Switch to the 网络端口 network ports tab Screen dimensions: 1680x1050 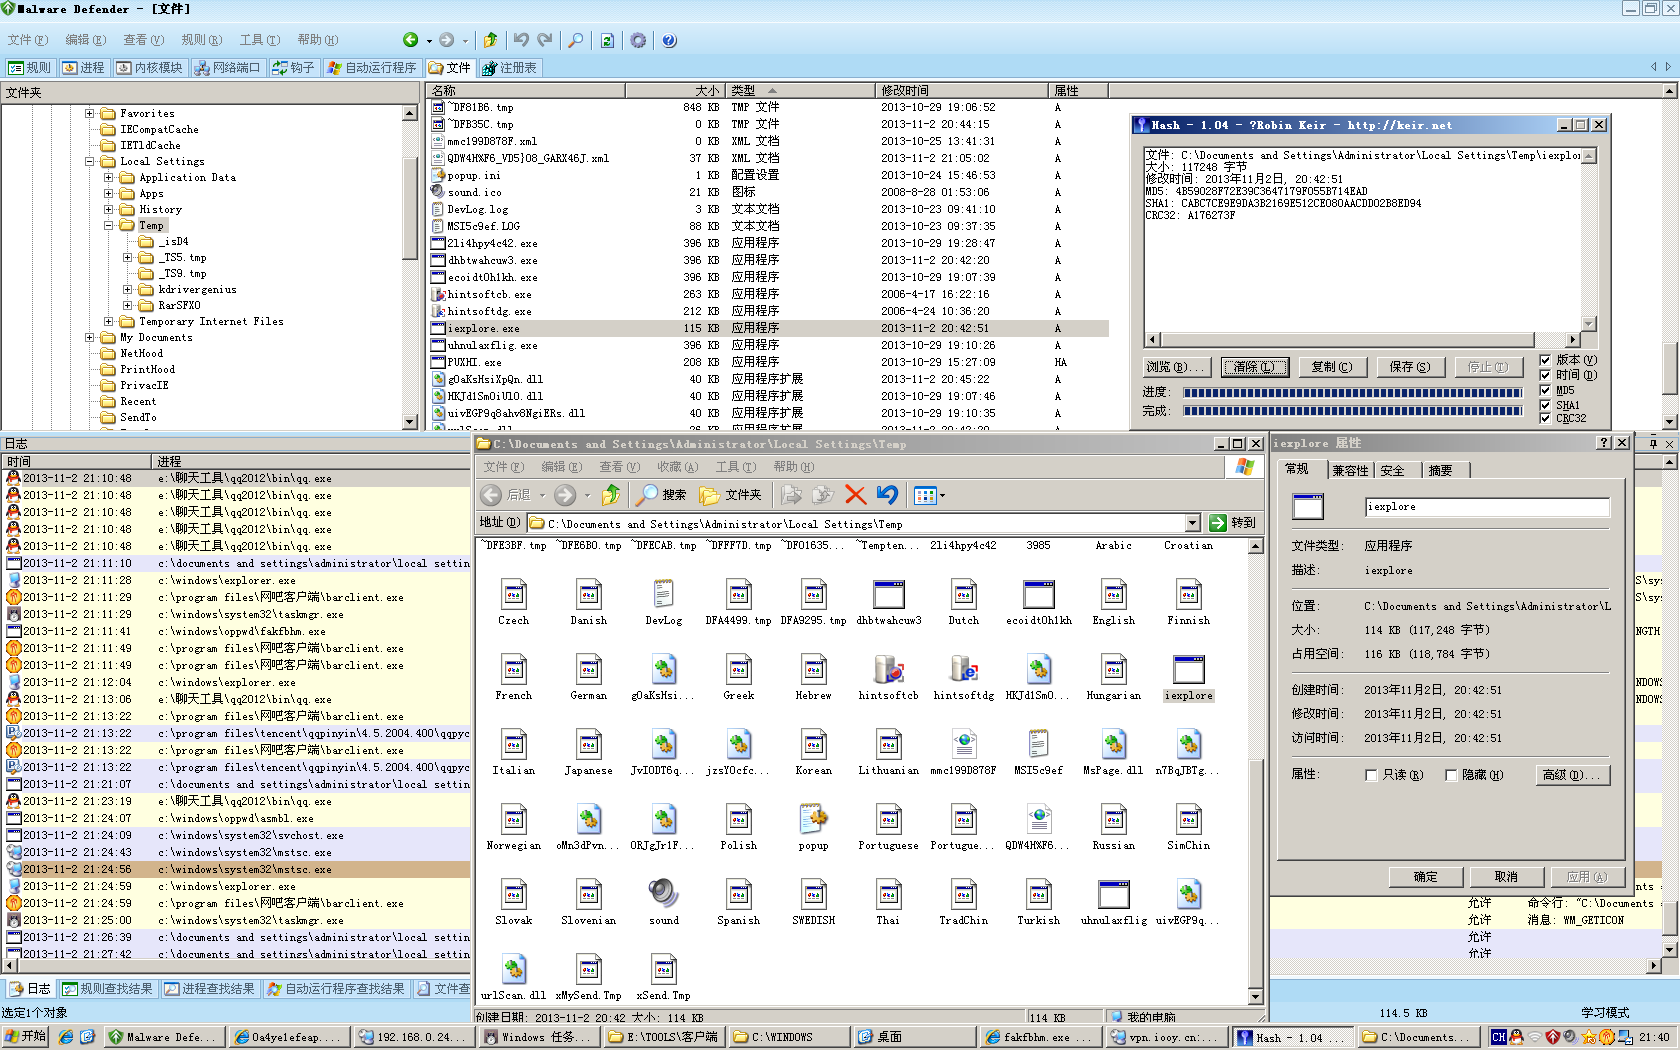coord(227,68)
